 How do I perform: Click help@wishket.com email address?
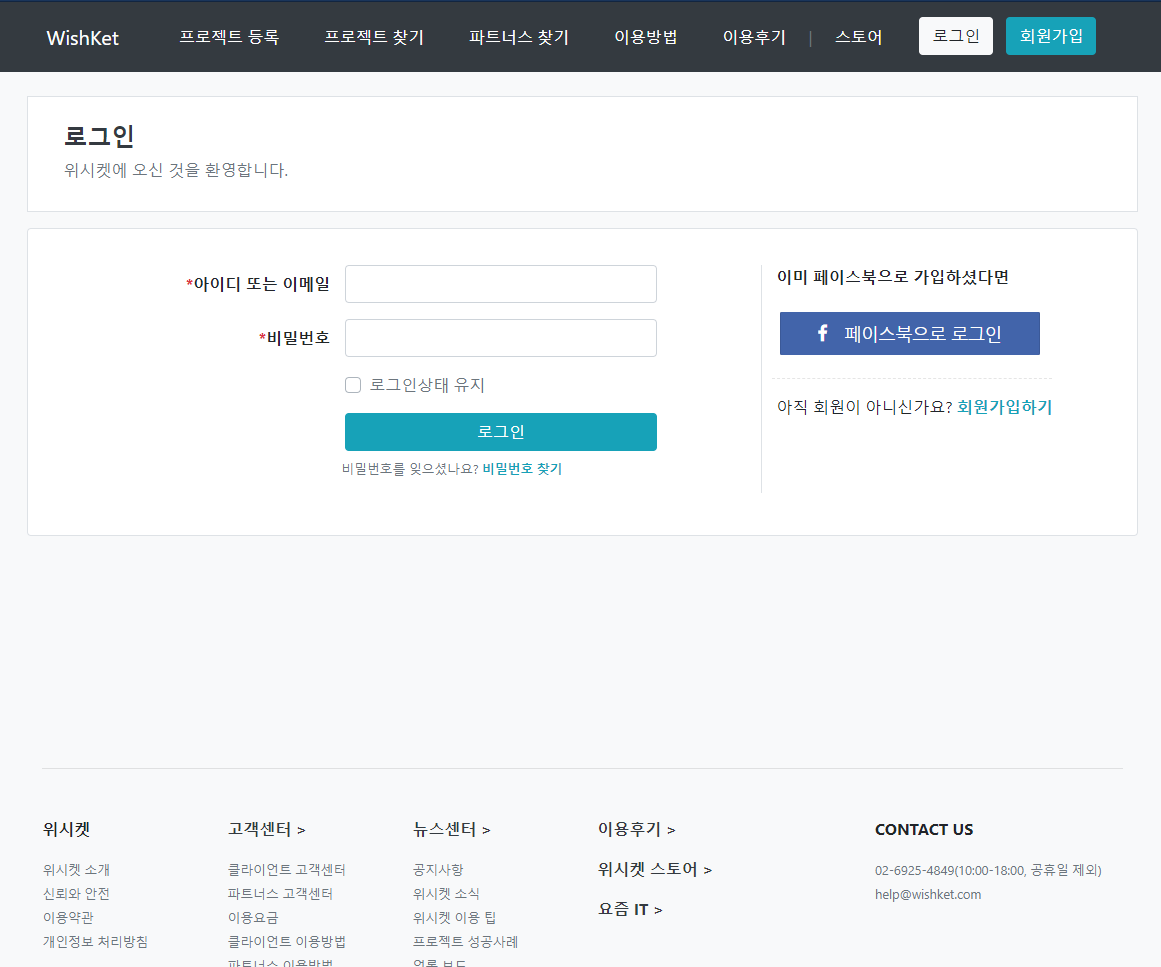(928, 894)
